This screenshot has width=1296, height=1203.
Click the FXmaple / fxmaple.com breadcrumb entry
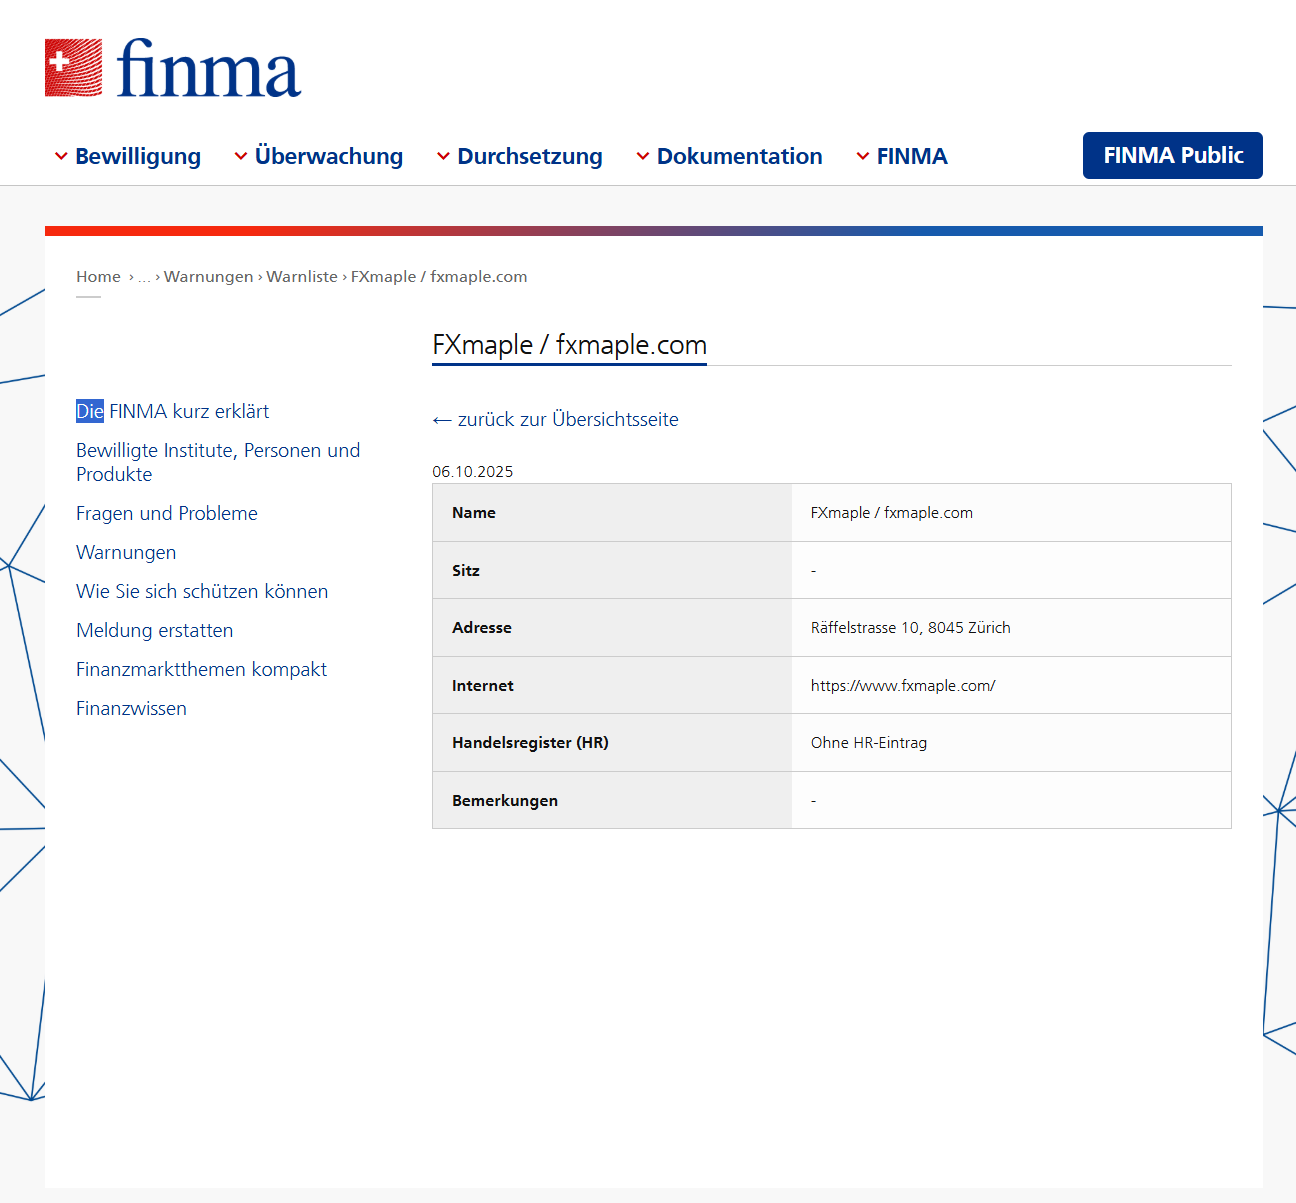[x=439, y=277]
